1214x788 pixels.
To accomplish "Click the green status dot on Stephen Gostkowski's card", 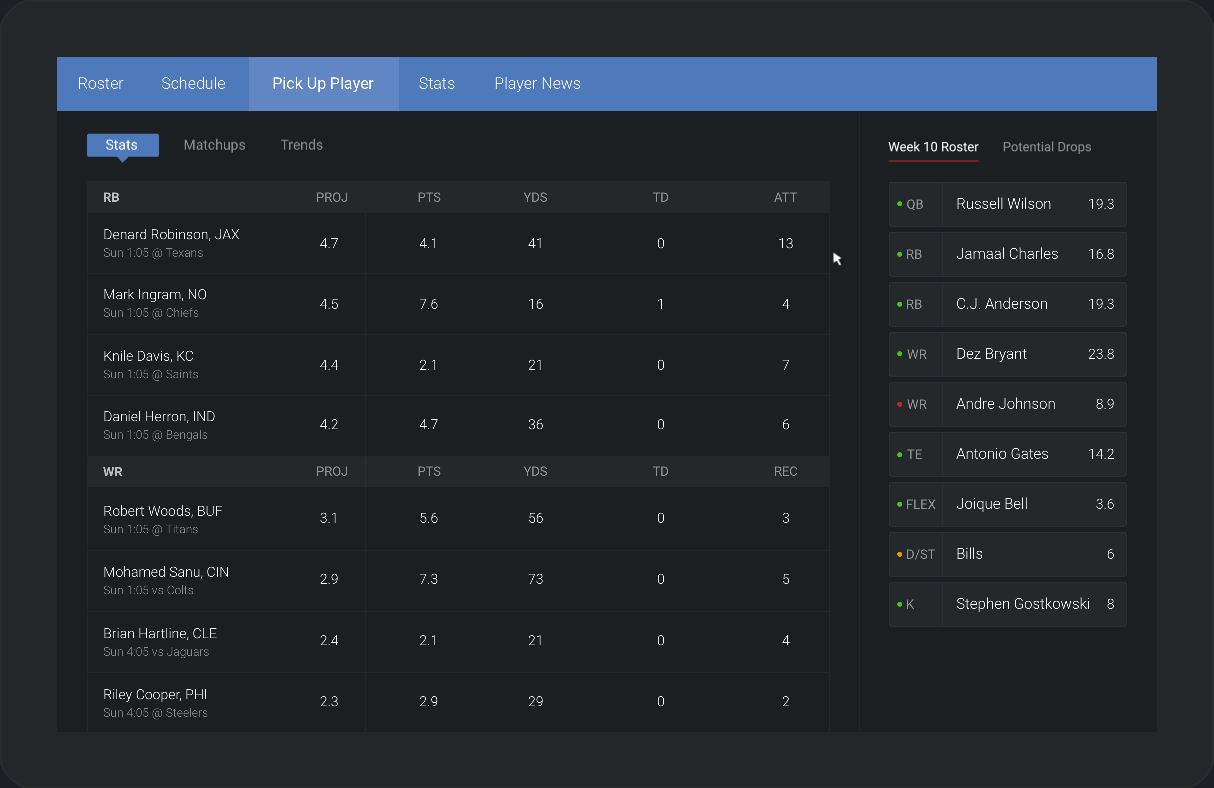I will [x=899, y=604].
